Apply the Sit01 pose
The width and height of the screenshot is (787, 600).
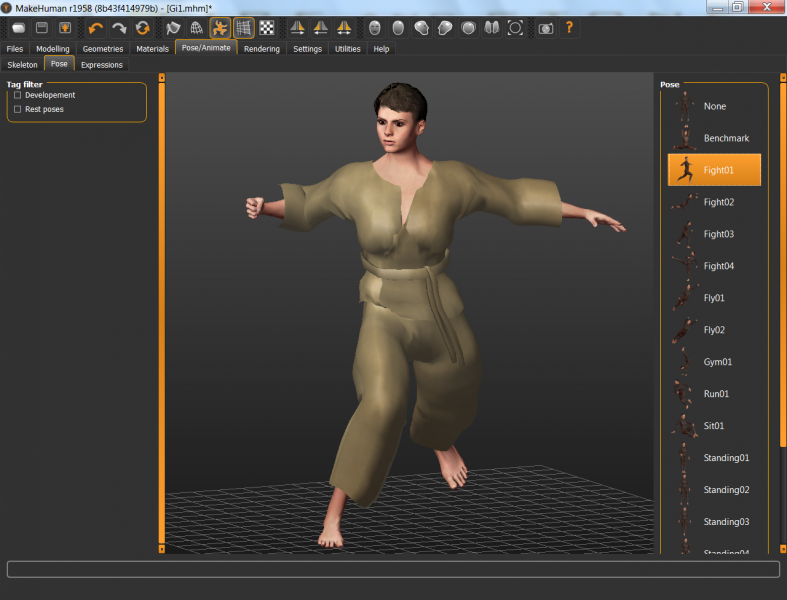(714, 426)
